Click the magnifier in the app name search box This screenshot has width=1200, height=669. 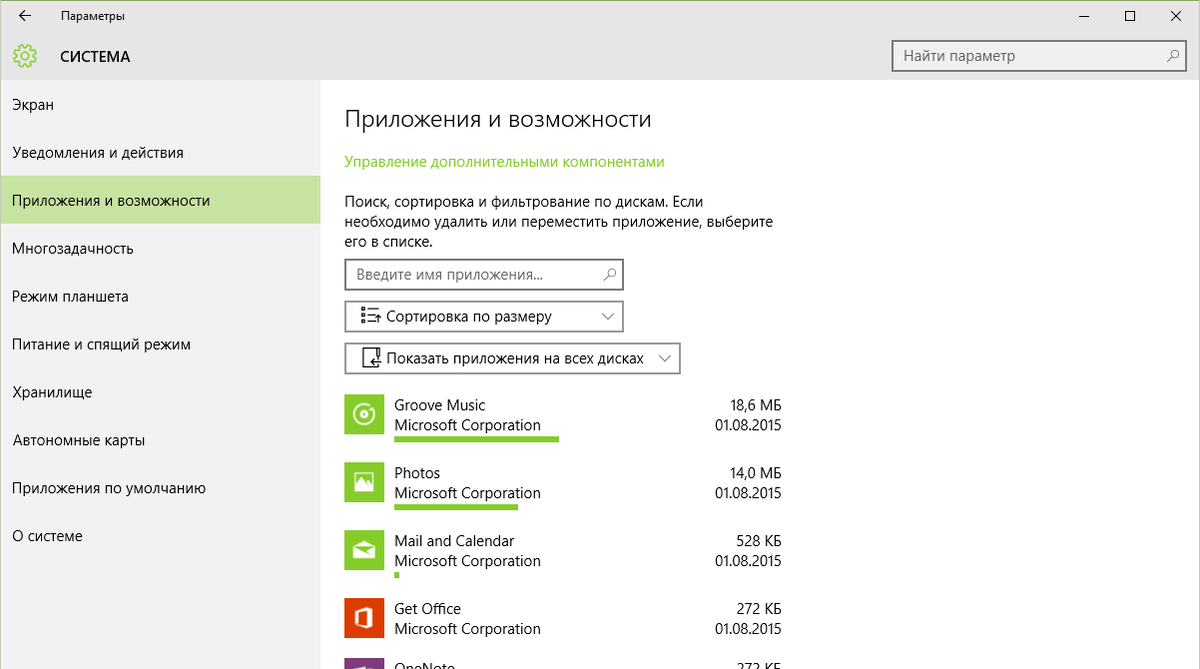611,274
